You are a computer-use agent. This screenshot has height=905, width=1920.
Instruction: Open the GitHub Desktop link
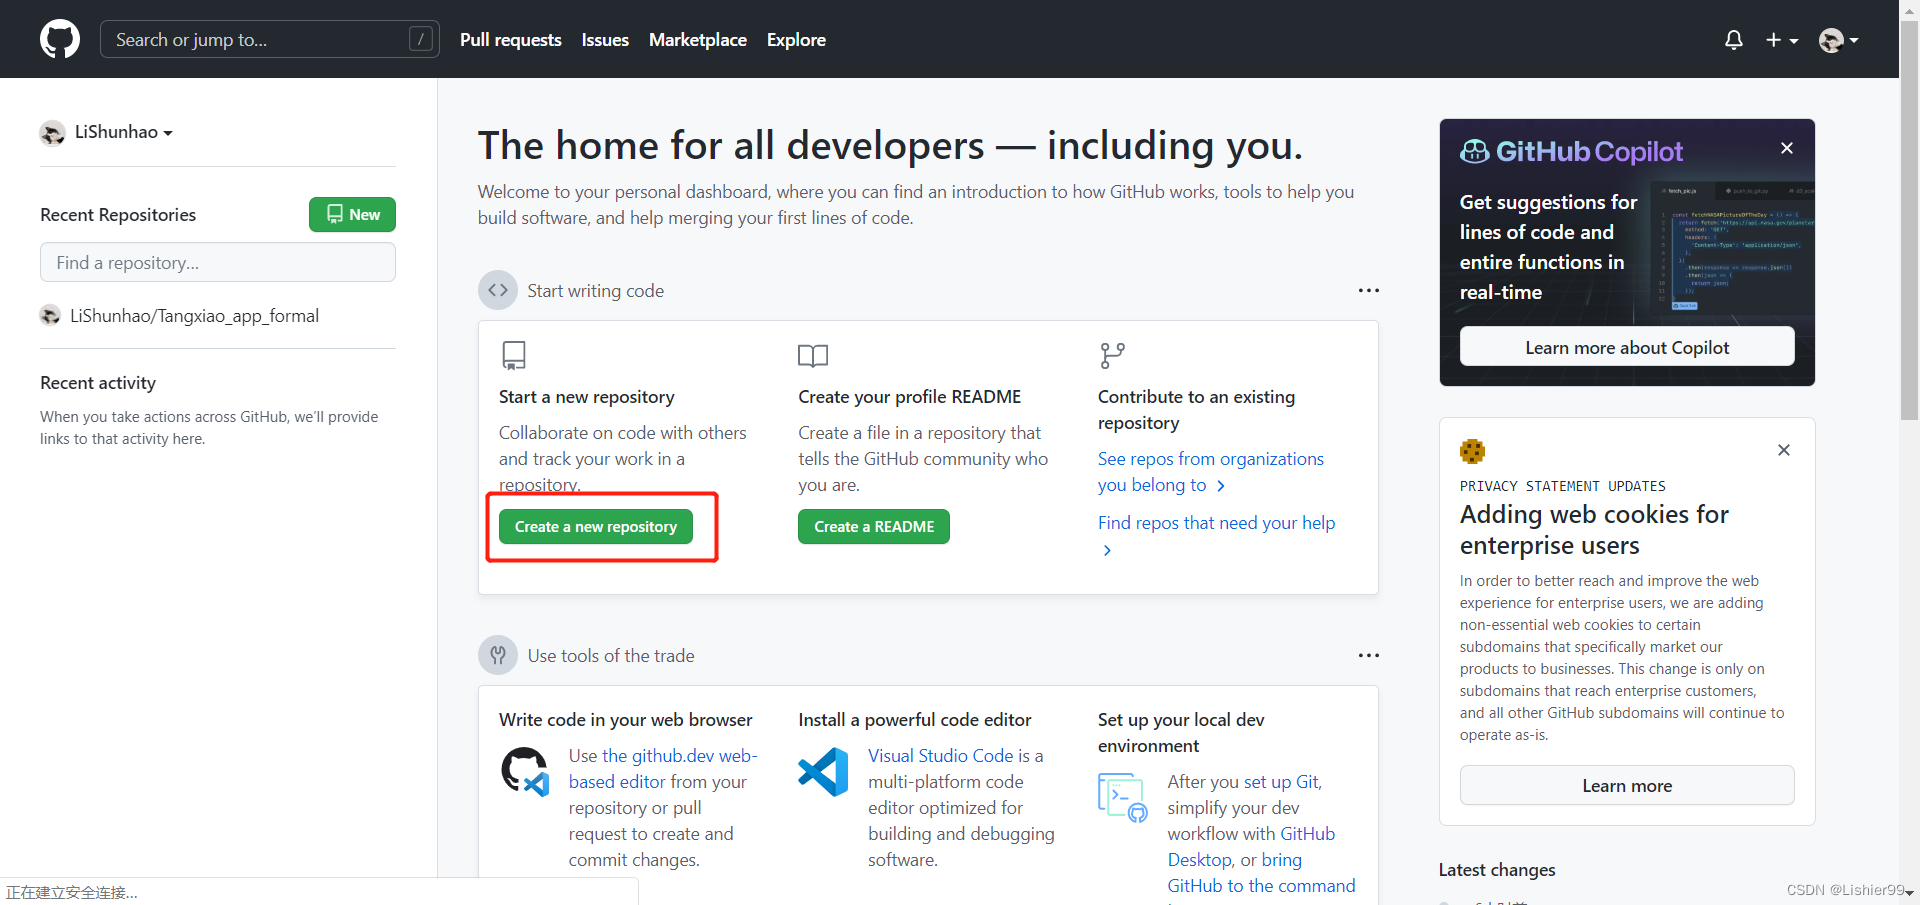(x=1251, y=847)
